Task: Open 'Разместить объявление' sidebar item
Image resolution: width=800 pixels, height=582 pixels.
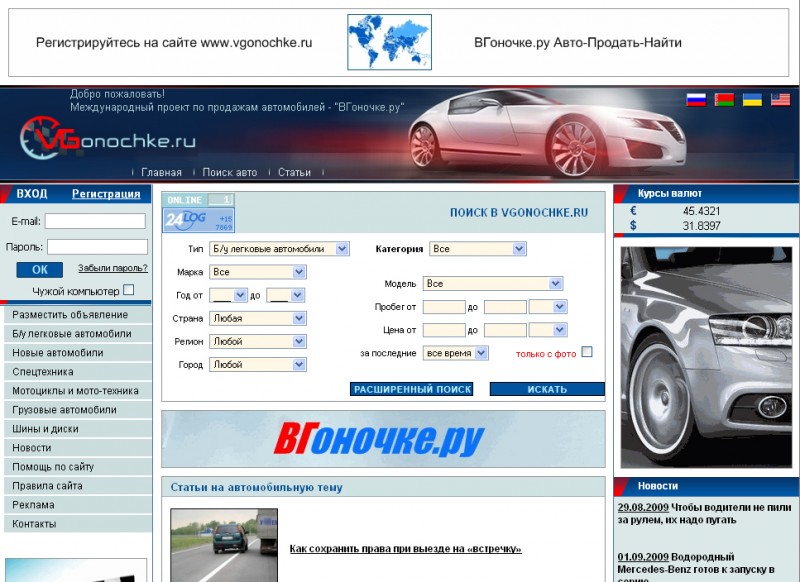Action: [x=78, y=315]
